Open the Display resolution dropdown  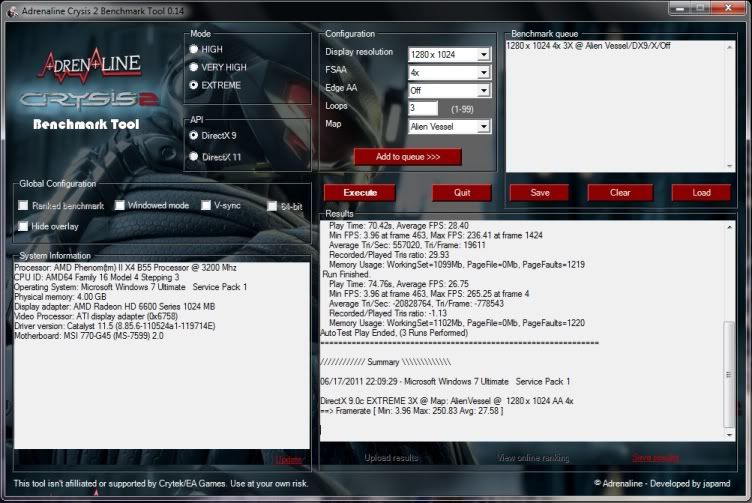point(484,55)
